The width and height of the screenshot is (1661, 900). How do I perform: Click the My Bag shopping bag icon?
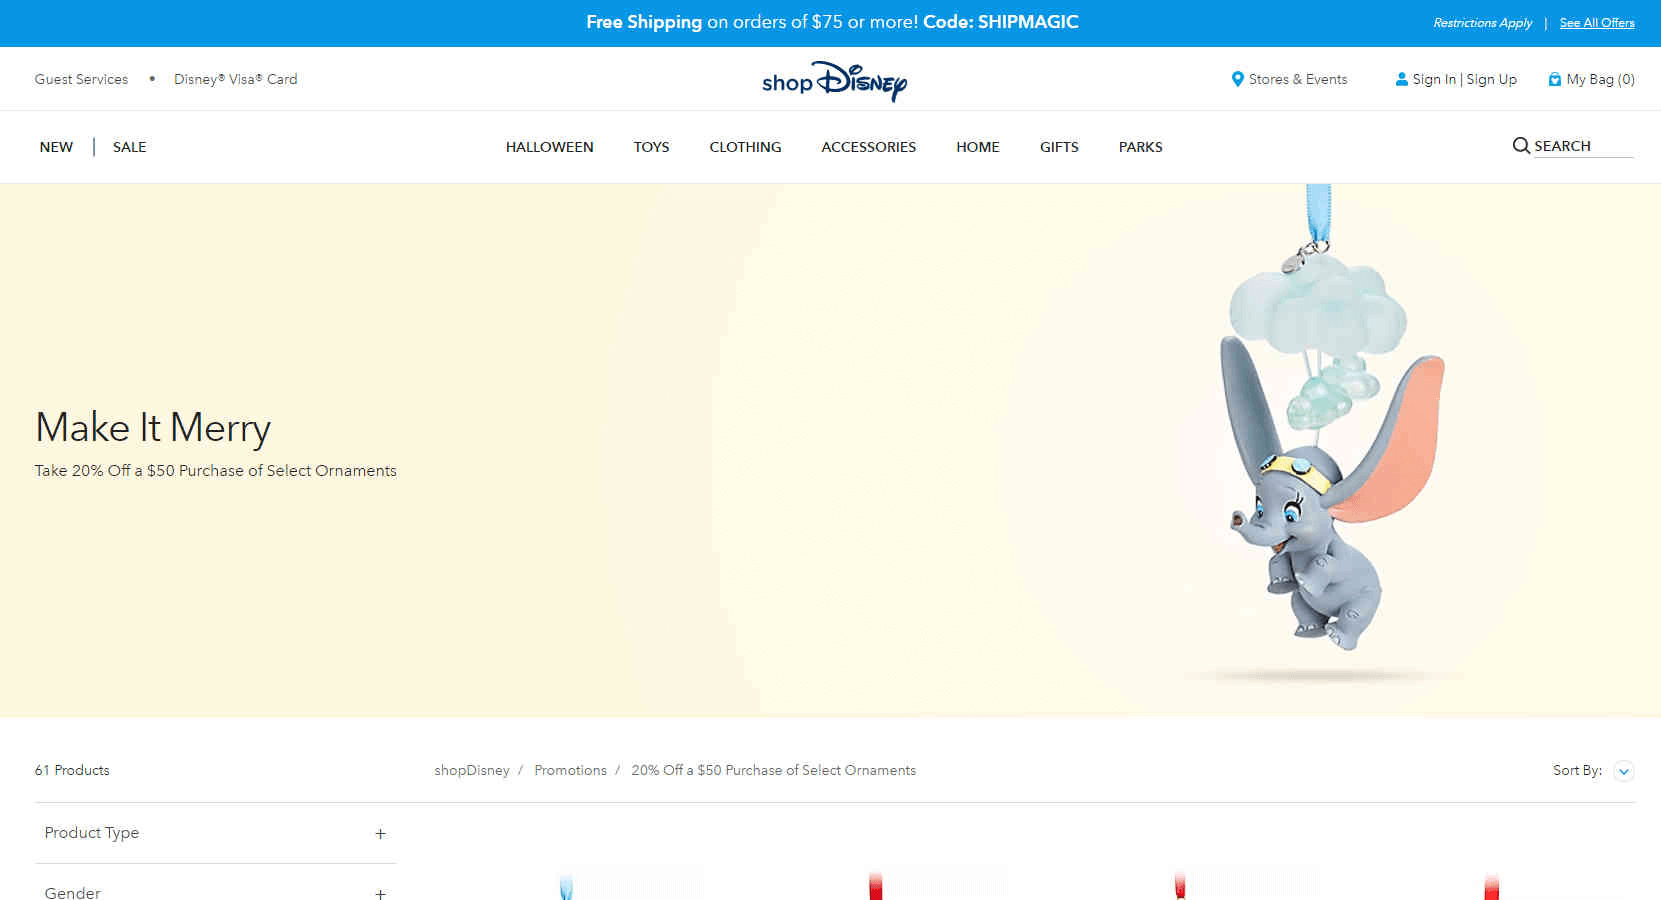point(1554,79)
